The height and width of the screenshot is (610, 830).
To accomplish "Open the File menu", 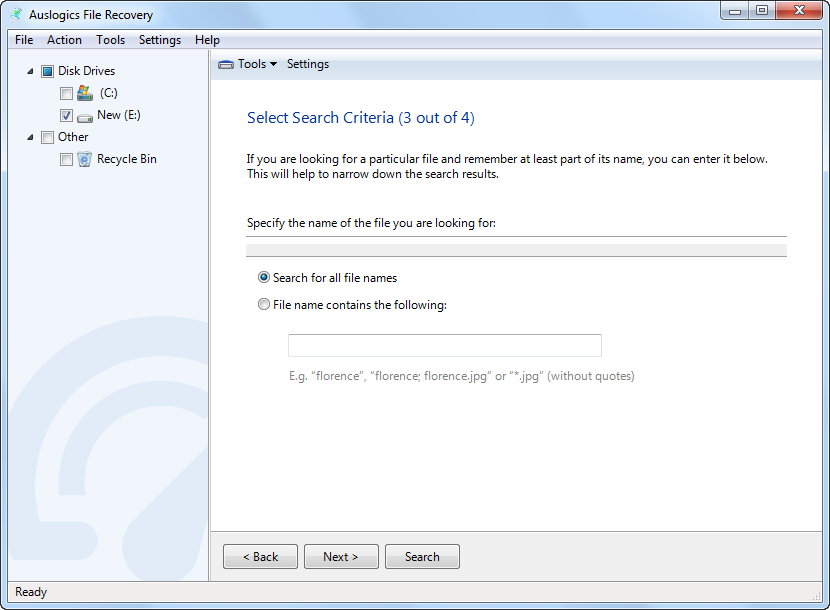I will click(x=24, y=40).
